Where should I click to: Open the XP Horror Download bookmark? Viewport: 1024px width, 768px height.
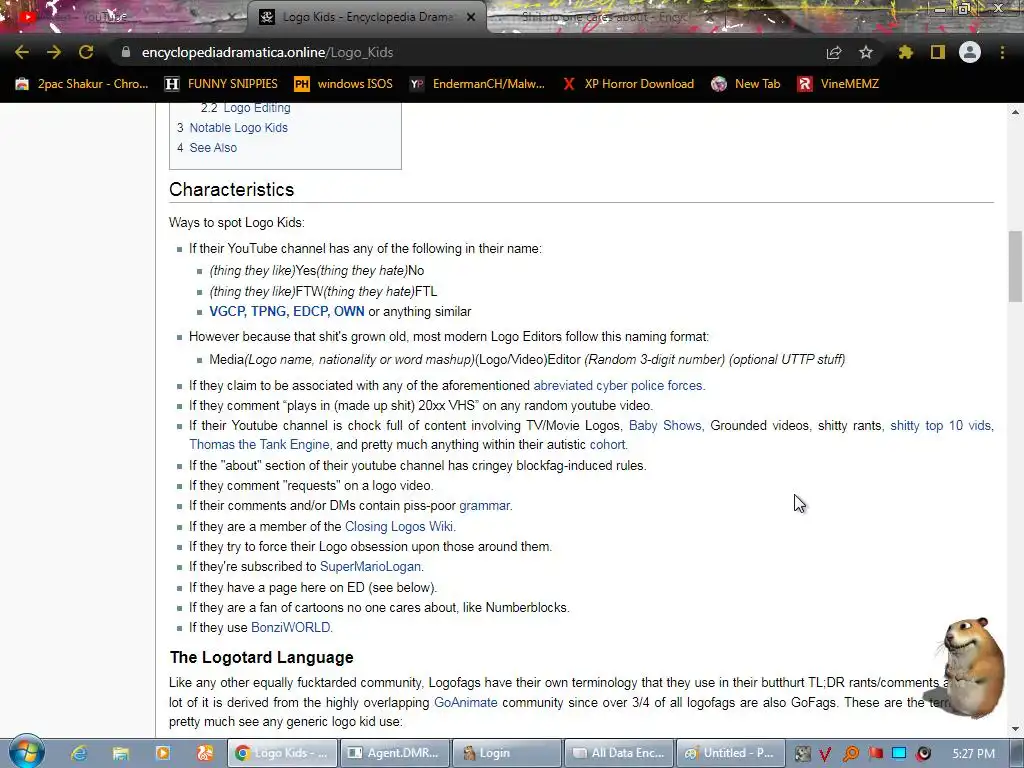pos(628,84)
